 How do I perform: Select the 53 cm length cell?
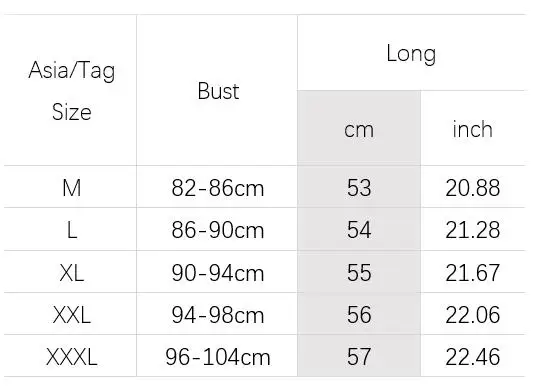coord(359,188)
